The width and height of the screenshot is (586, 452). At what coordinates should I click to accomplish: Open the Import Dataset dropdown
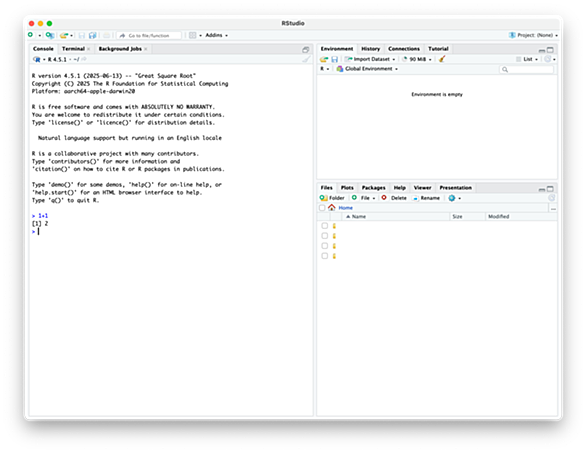click(370, 59)
